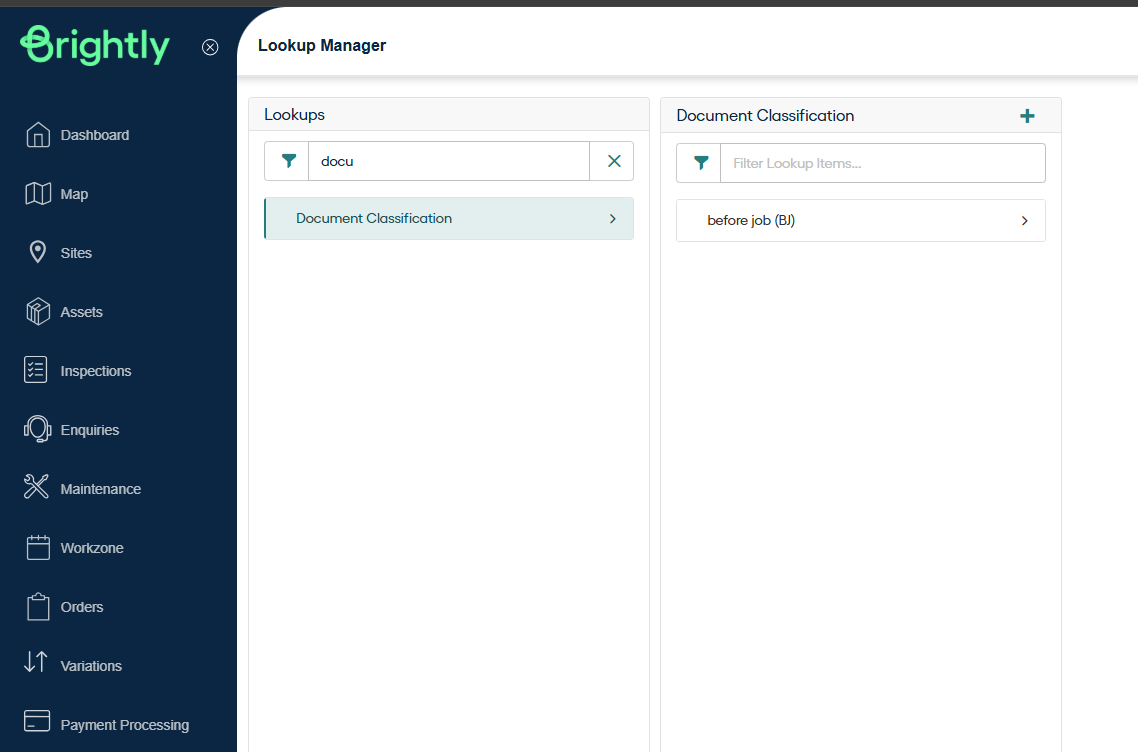
Task: Open the Enquiries headset icon
Action: click(37, 430)
